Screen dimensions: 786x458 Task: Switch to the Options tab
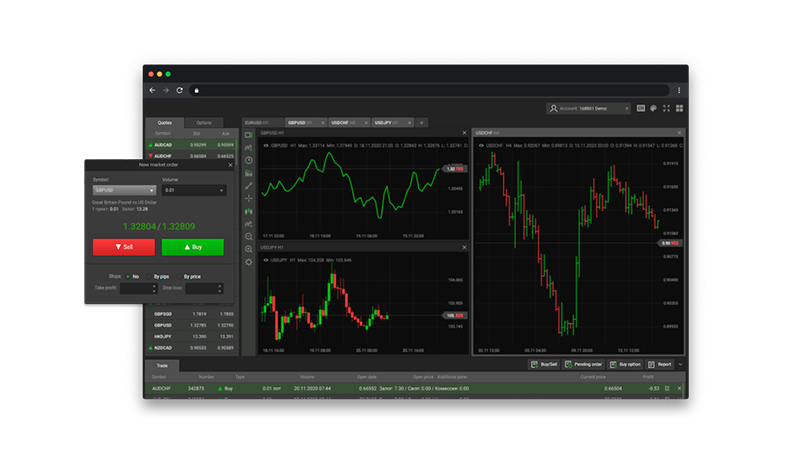pos(203,122)
